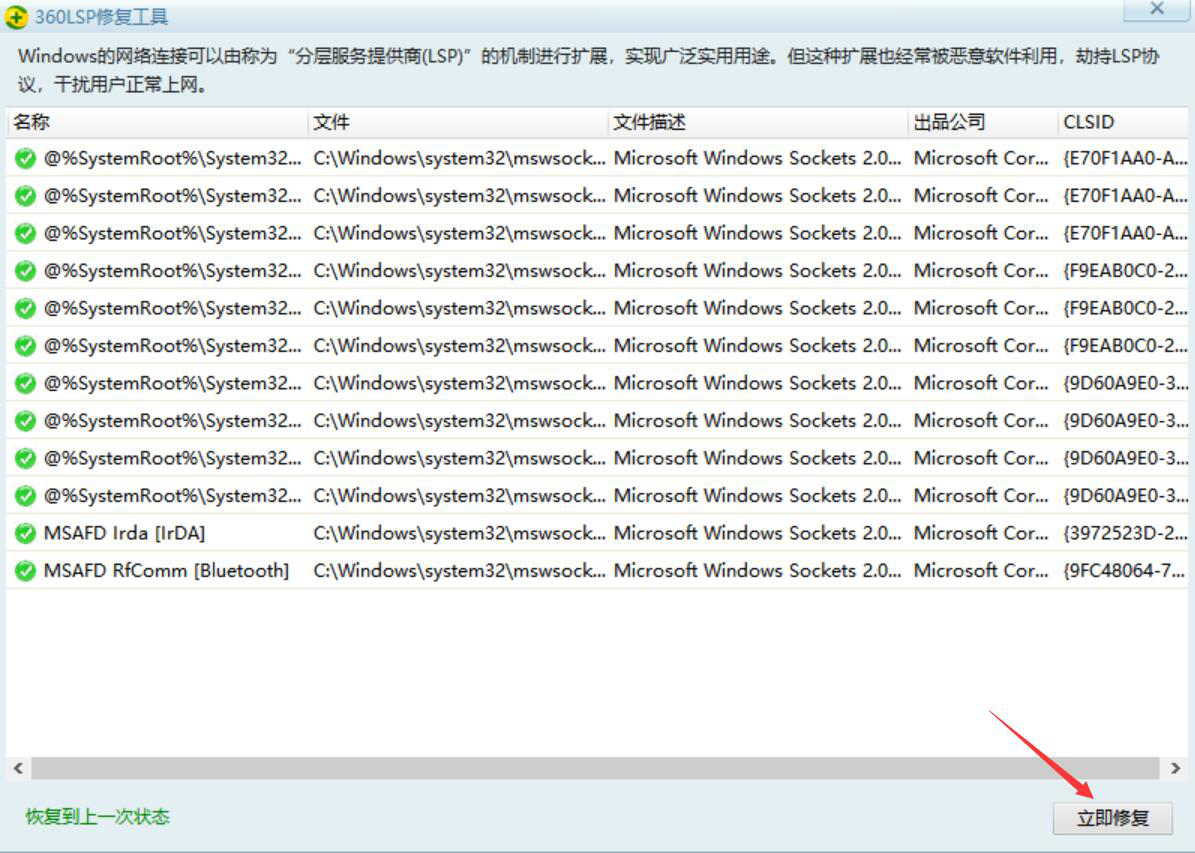Click Microsoft Cor... in MSAFD Irda row
The width and height of the screenshot is (1195, 853).
coord(981,533)
